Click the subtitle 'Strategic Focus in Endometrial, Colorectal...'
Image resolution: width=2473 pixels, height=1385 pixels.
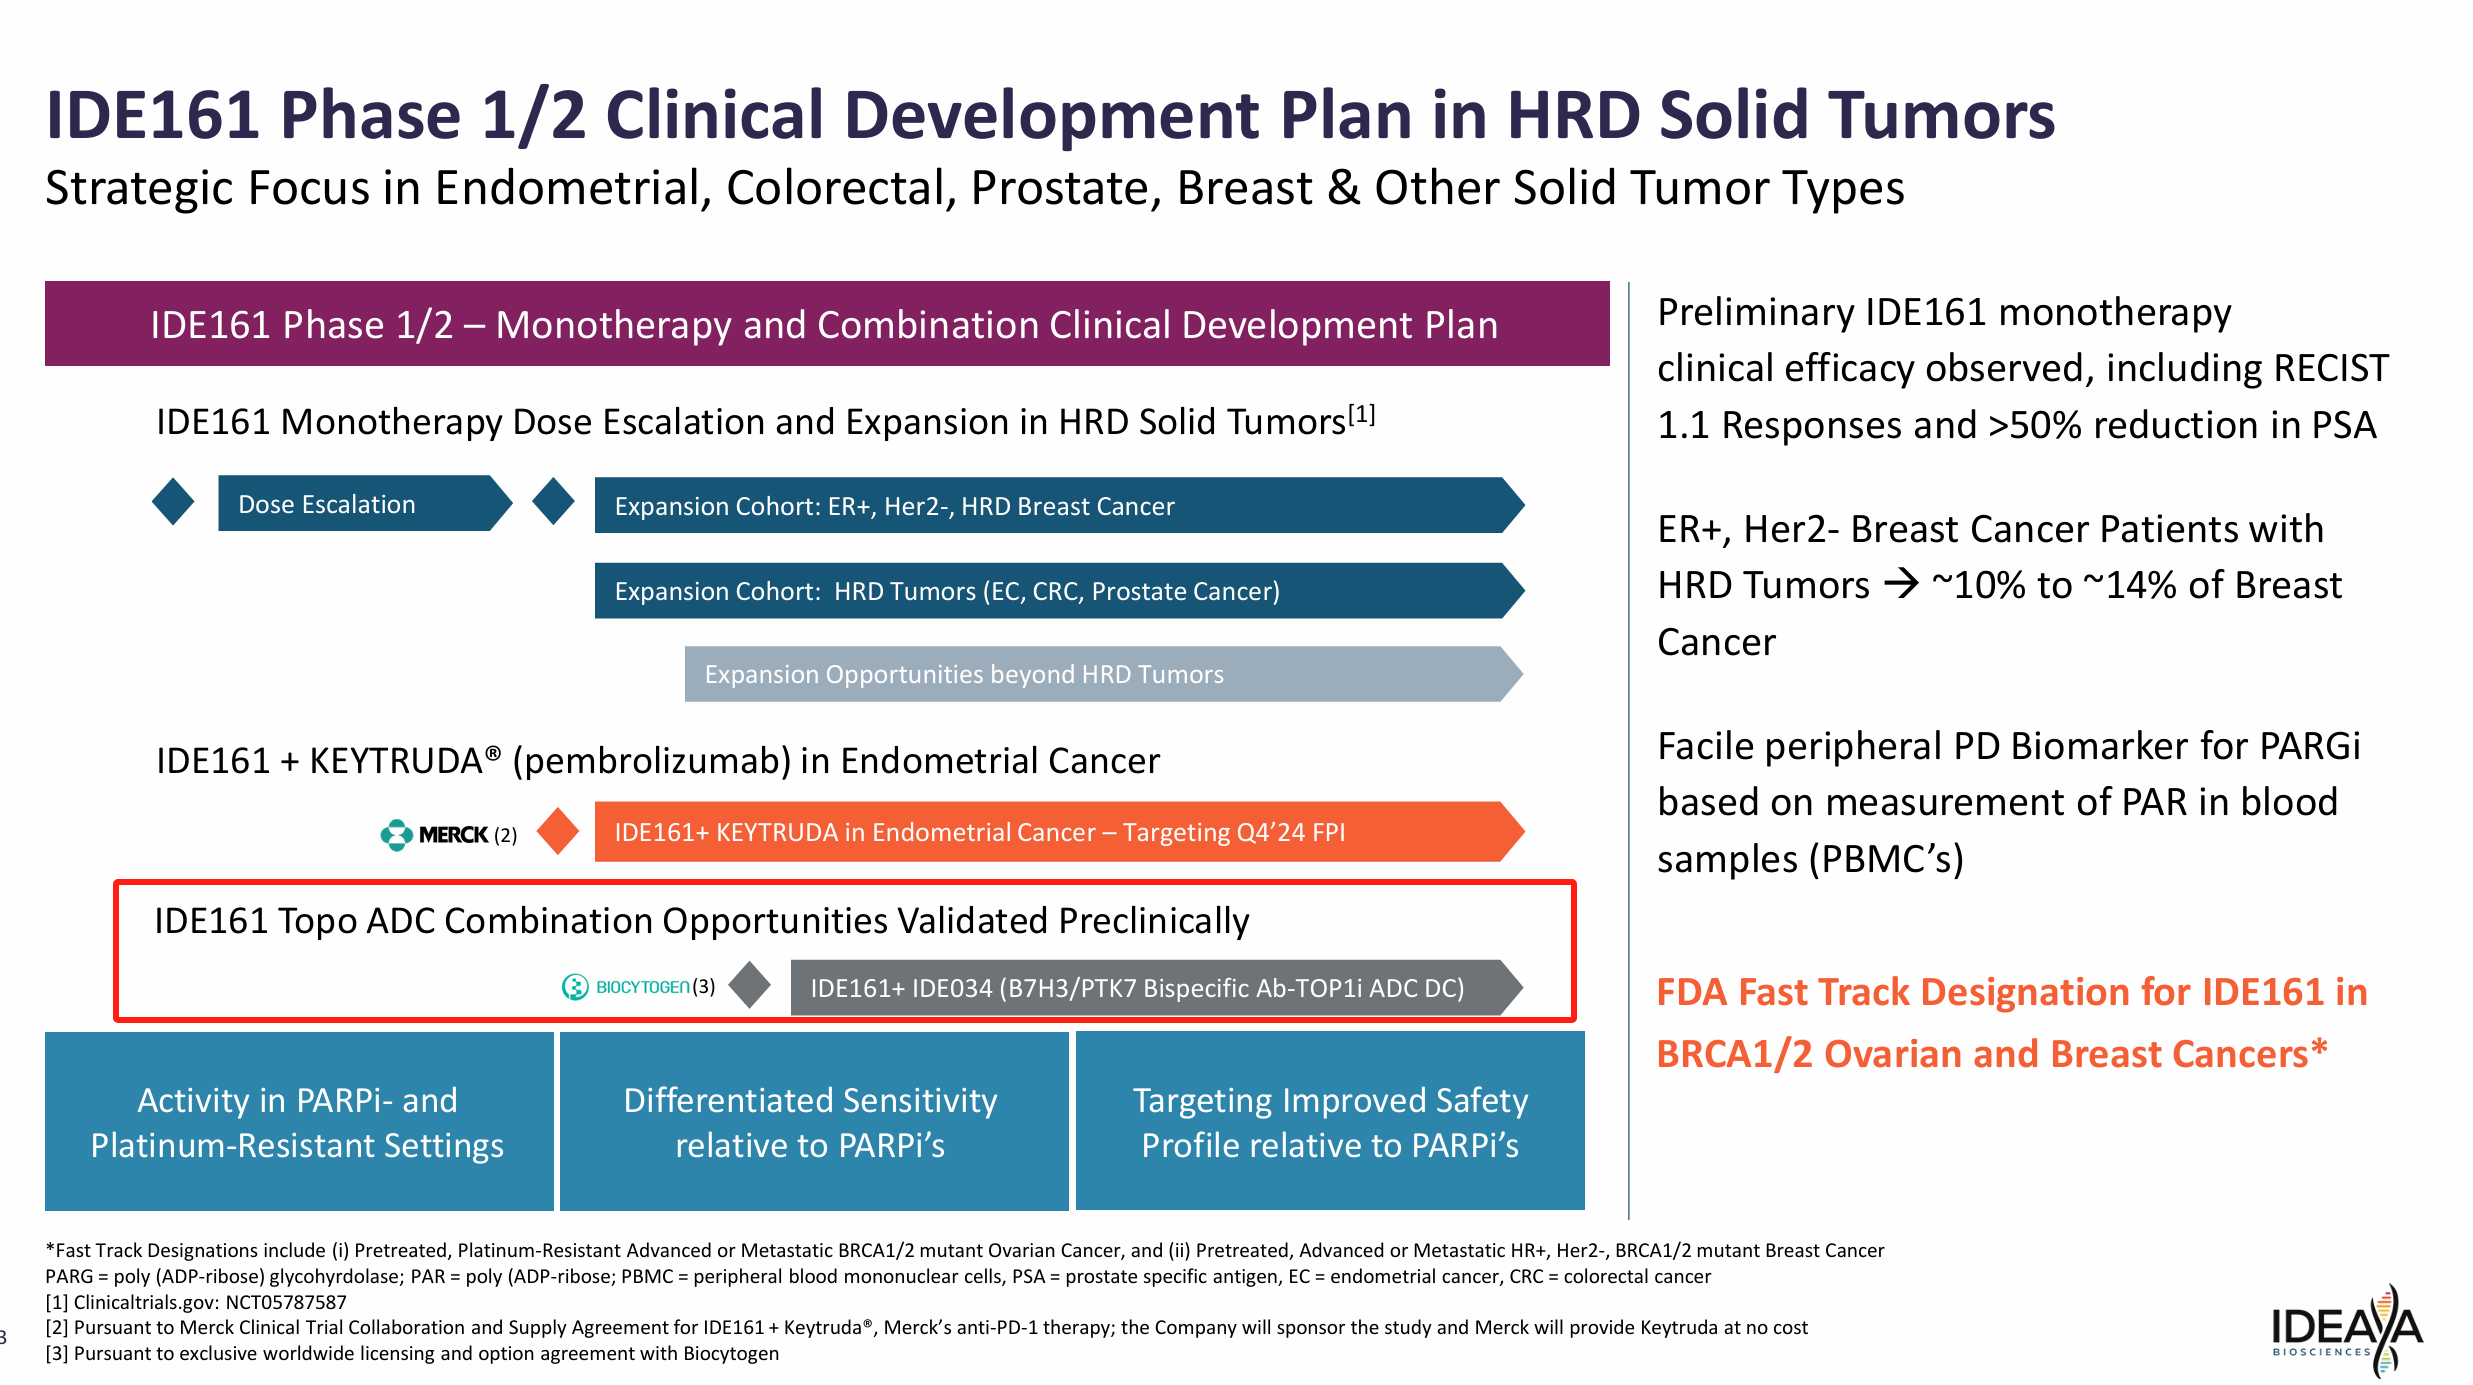975,188
